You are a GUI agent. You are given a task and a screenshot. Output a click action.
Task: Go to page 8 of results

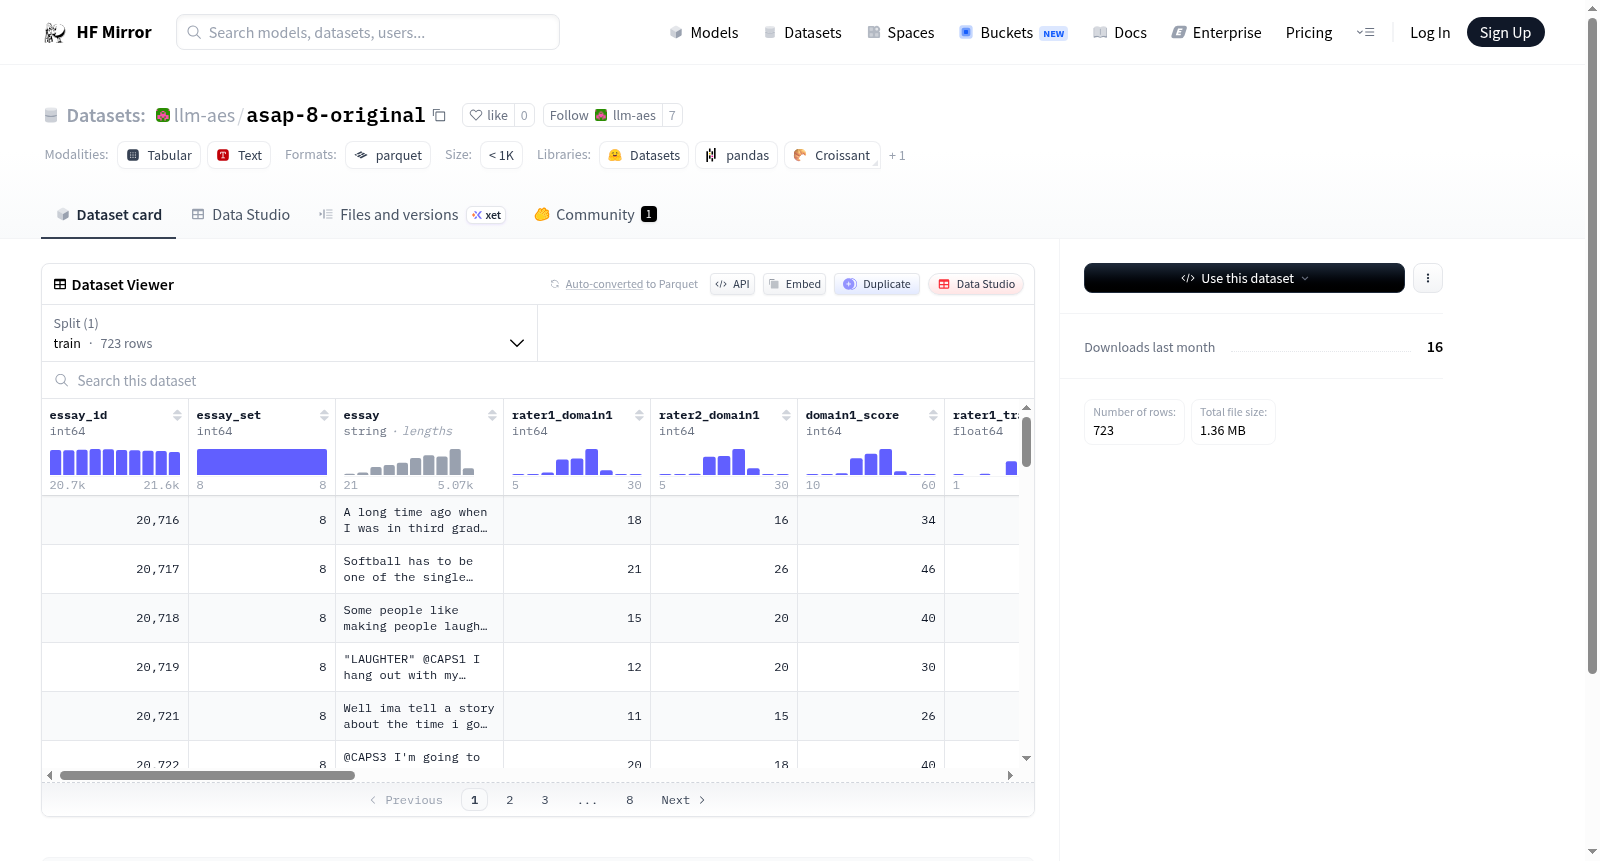[630, 800]
